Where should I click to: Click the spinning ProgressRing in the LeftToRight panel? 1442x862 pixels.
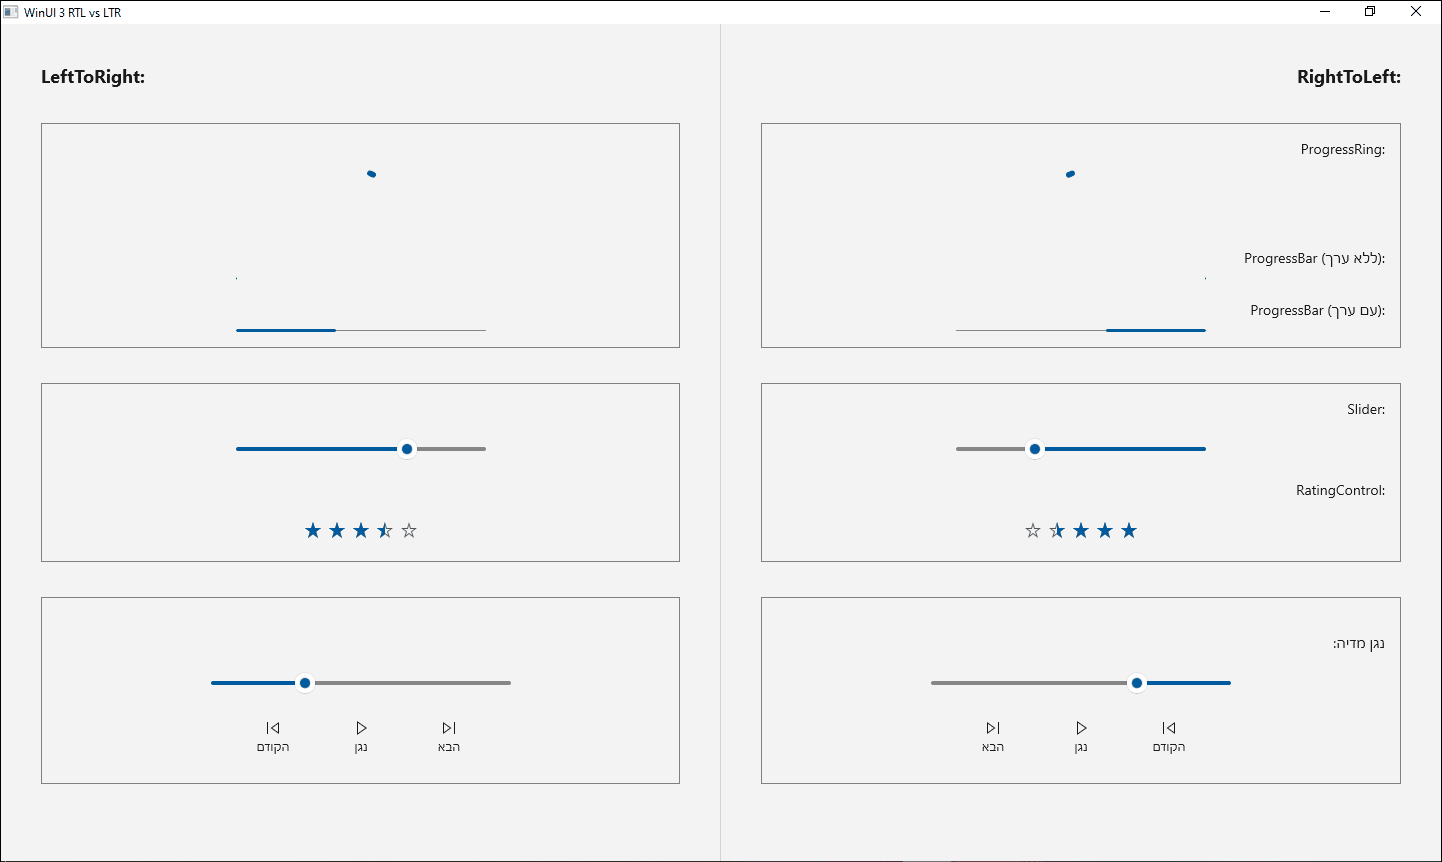[371, 173]
